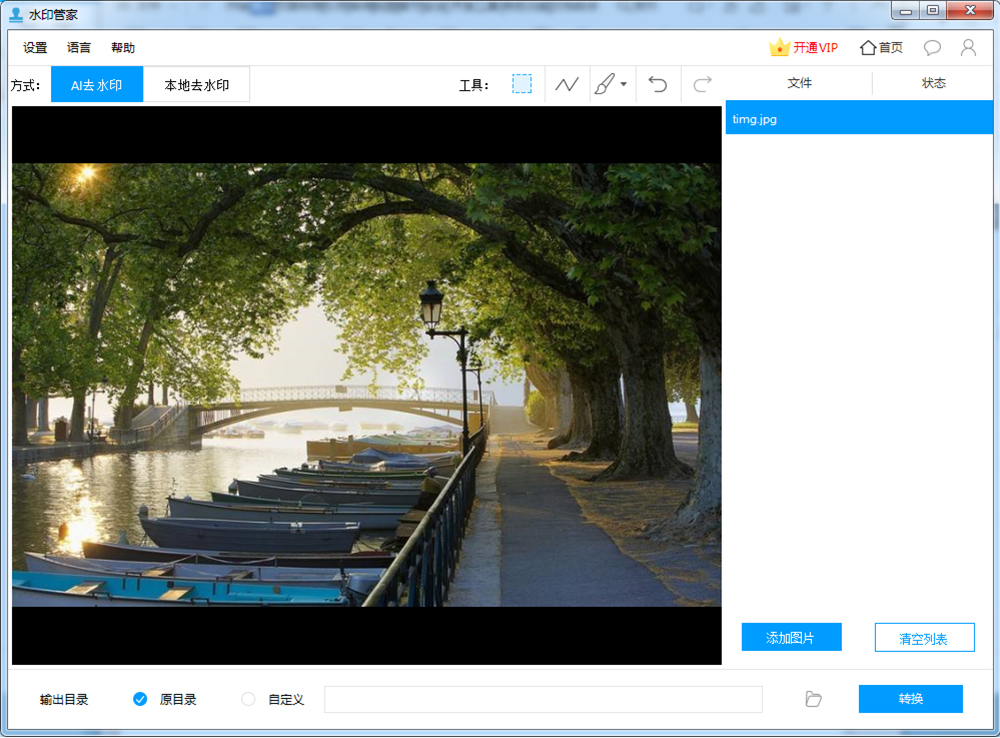Viewport: 1000px width, 738px height.
Task: Select 原目录 output directory option
Action: pos(141,699)
